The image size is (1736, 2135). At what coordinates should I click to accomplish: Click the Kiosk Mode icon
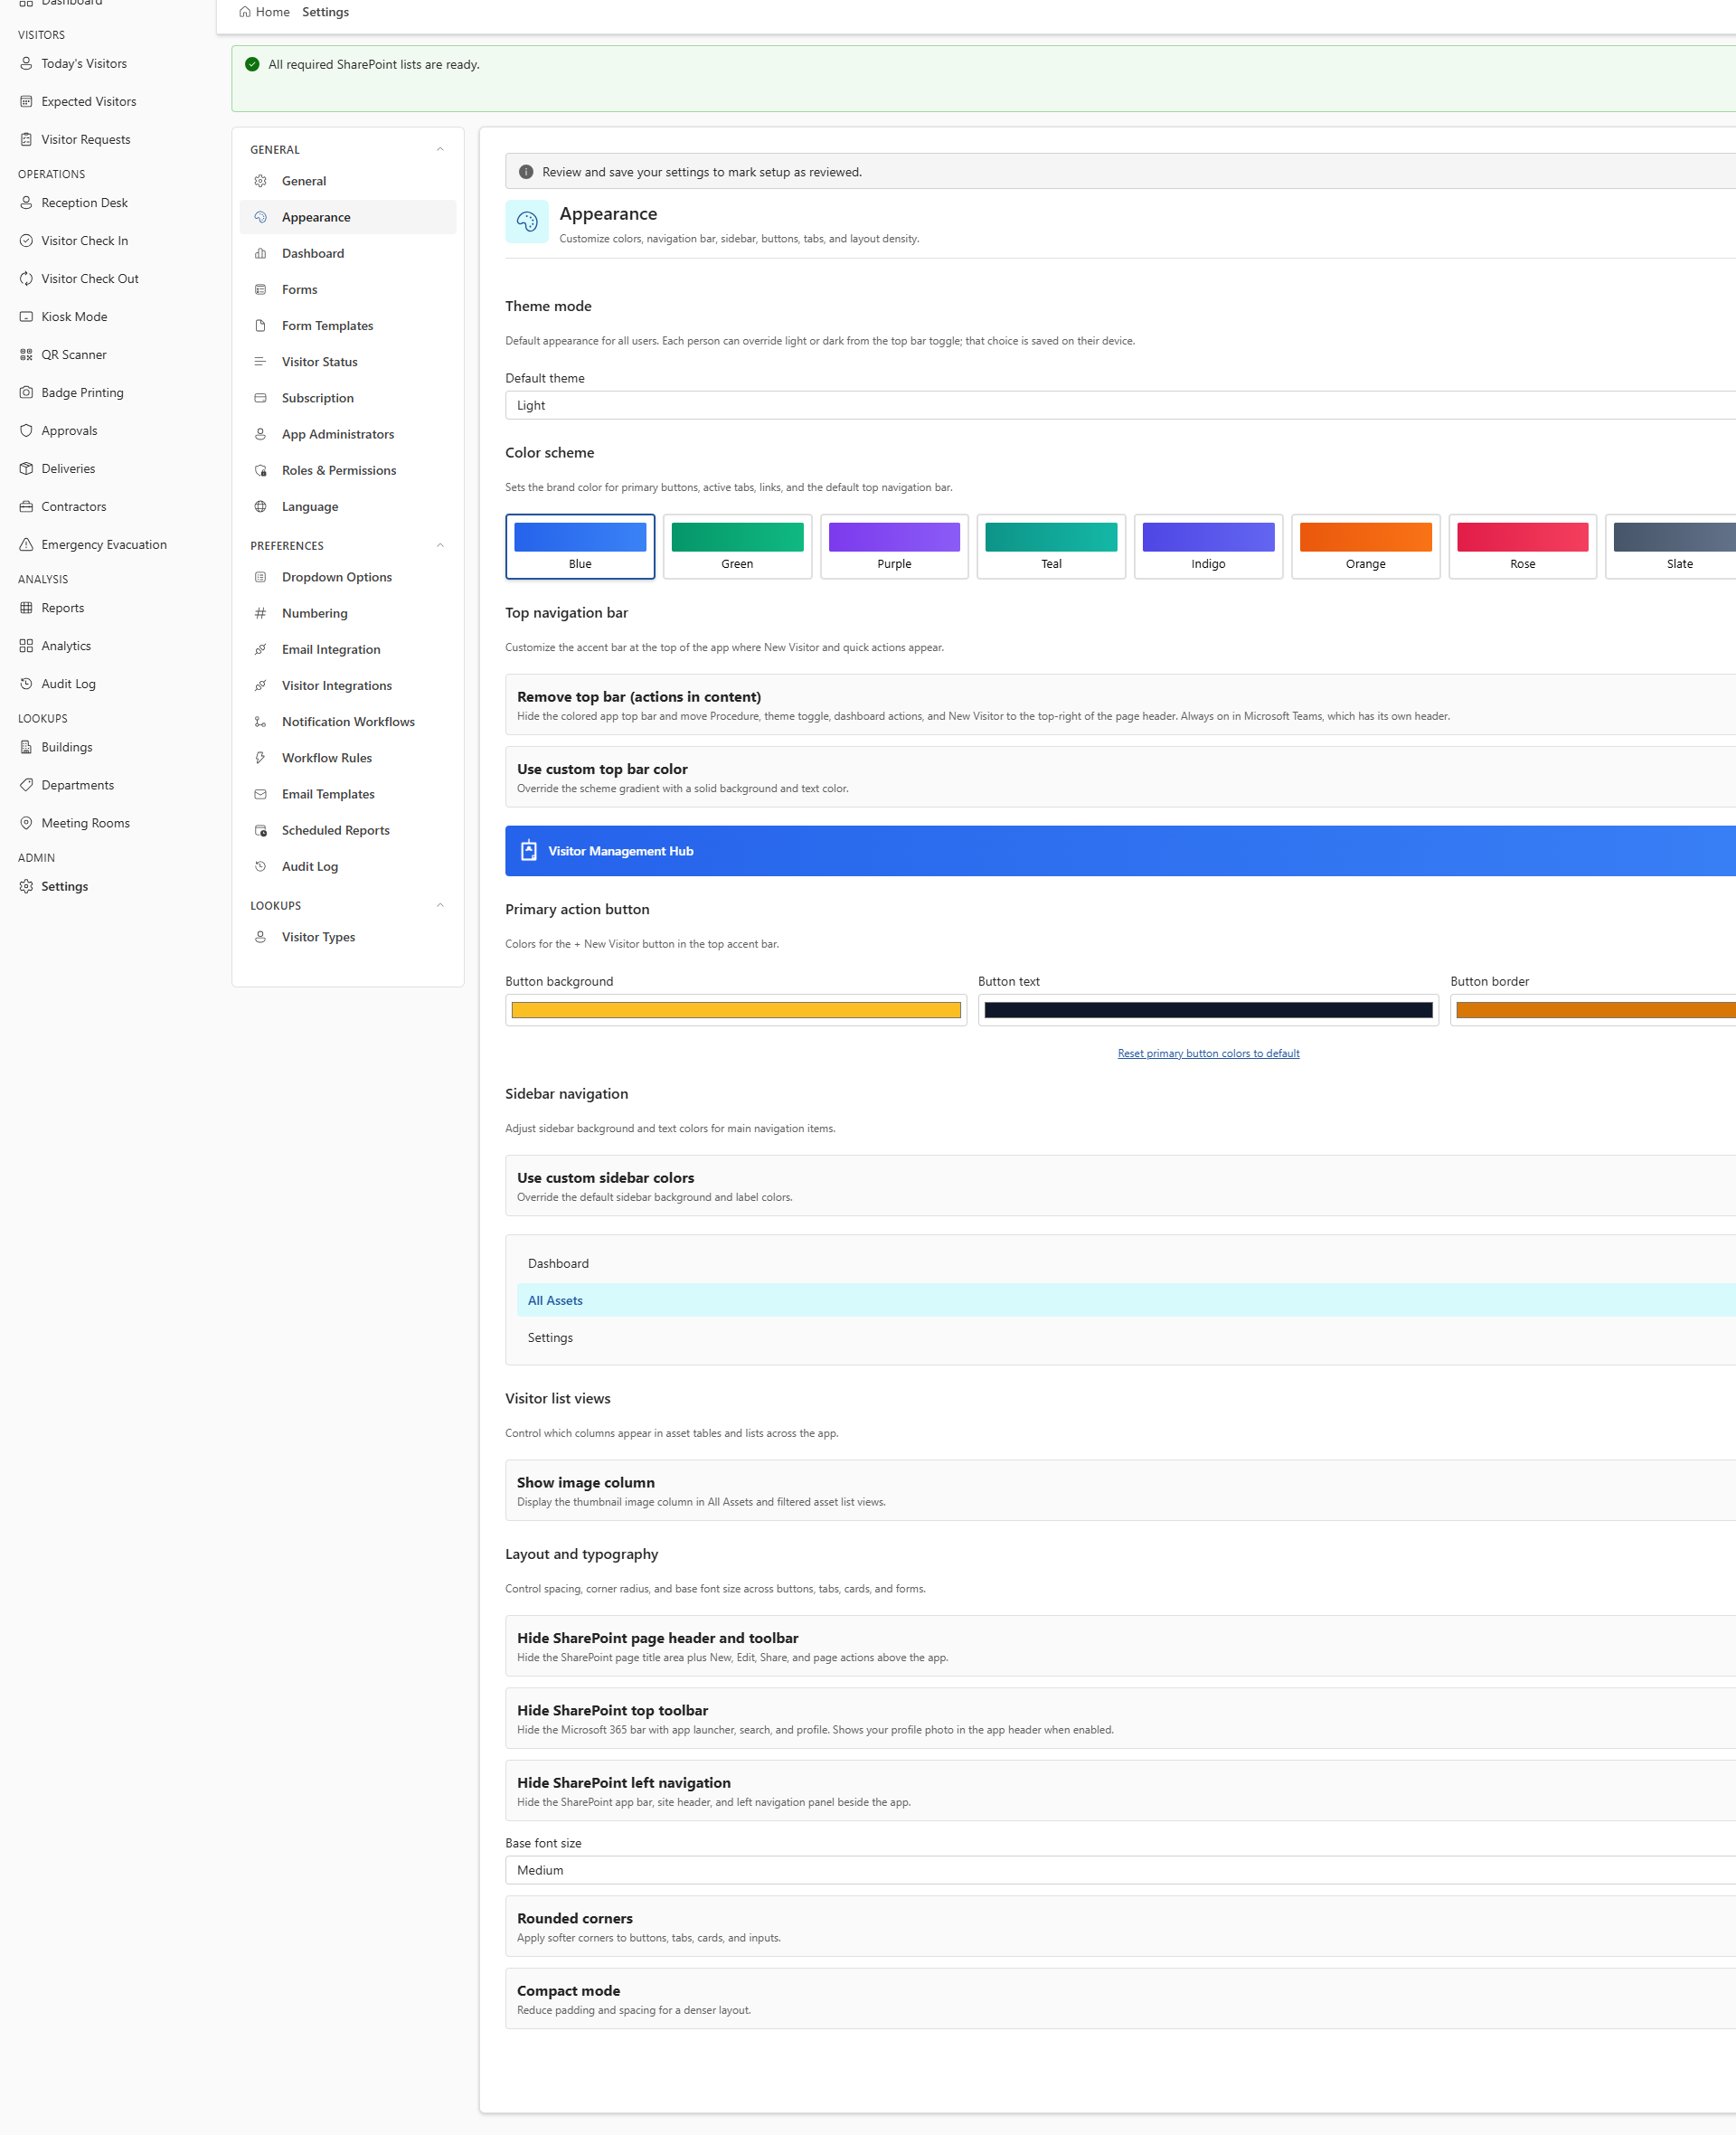[x=26, y=317]
